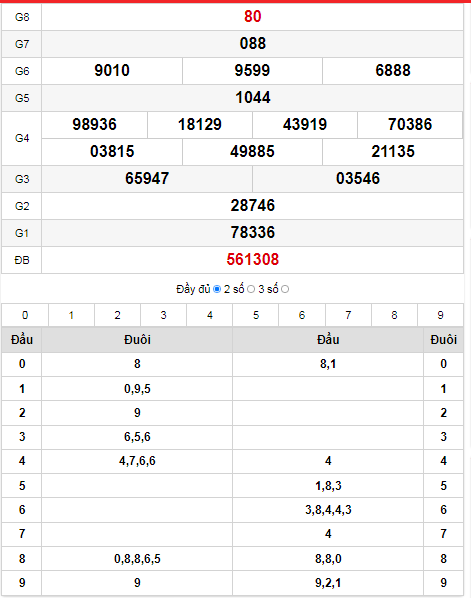Click the G8 prize number 80
The height and width of the screenshot is (598, 471).
point(252,17)
